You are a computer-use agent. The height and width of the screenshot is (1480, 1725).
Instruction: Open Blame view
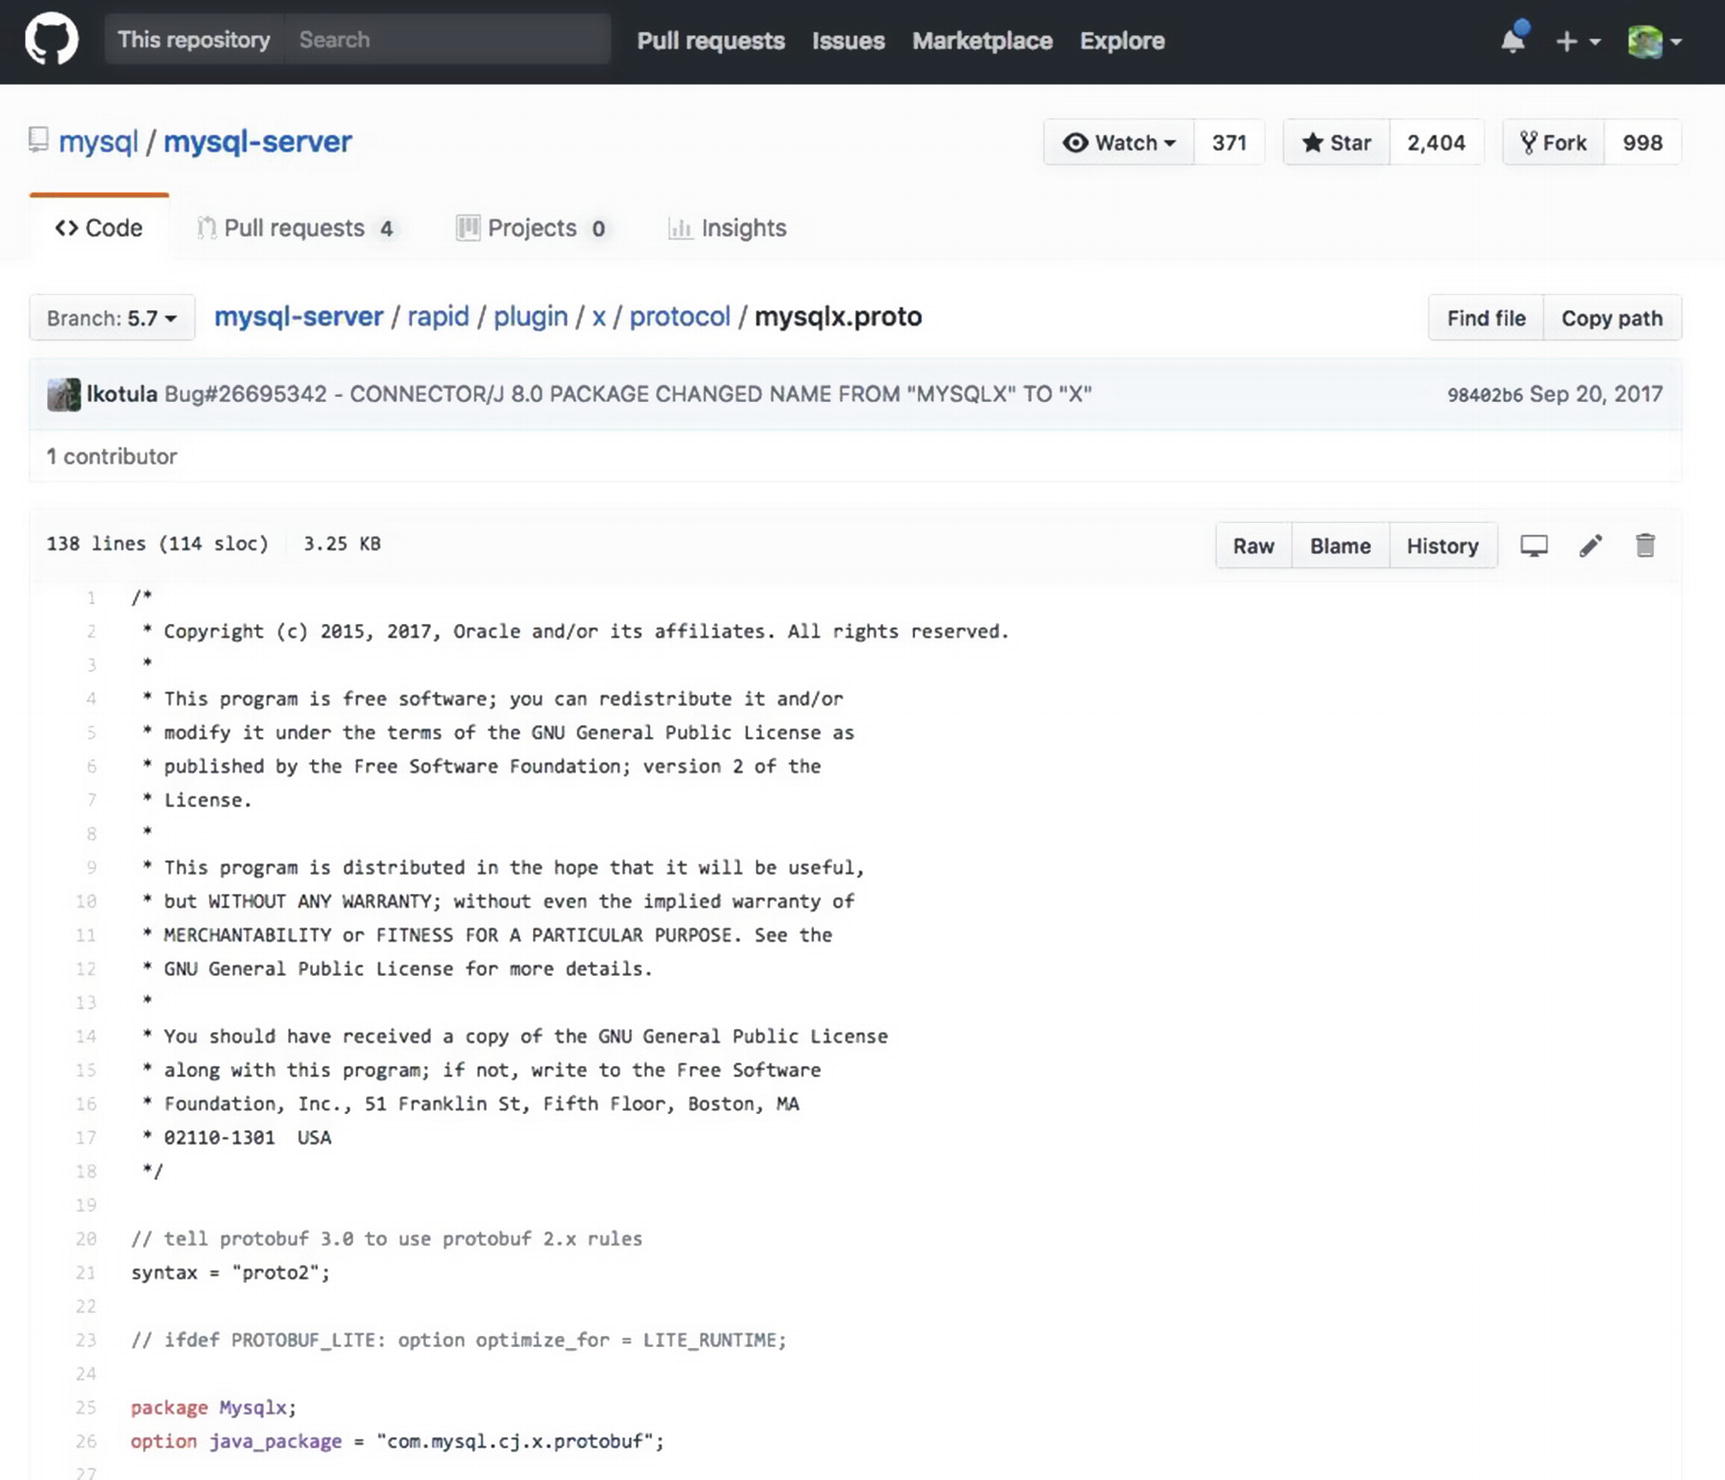1340,546
